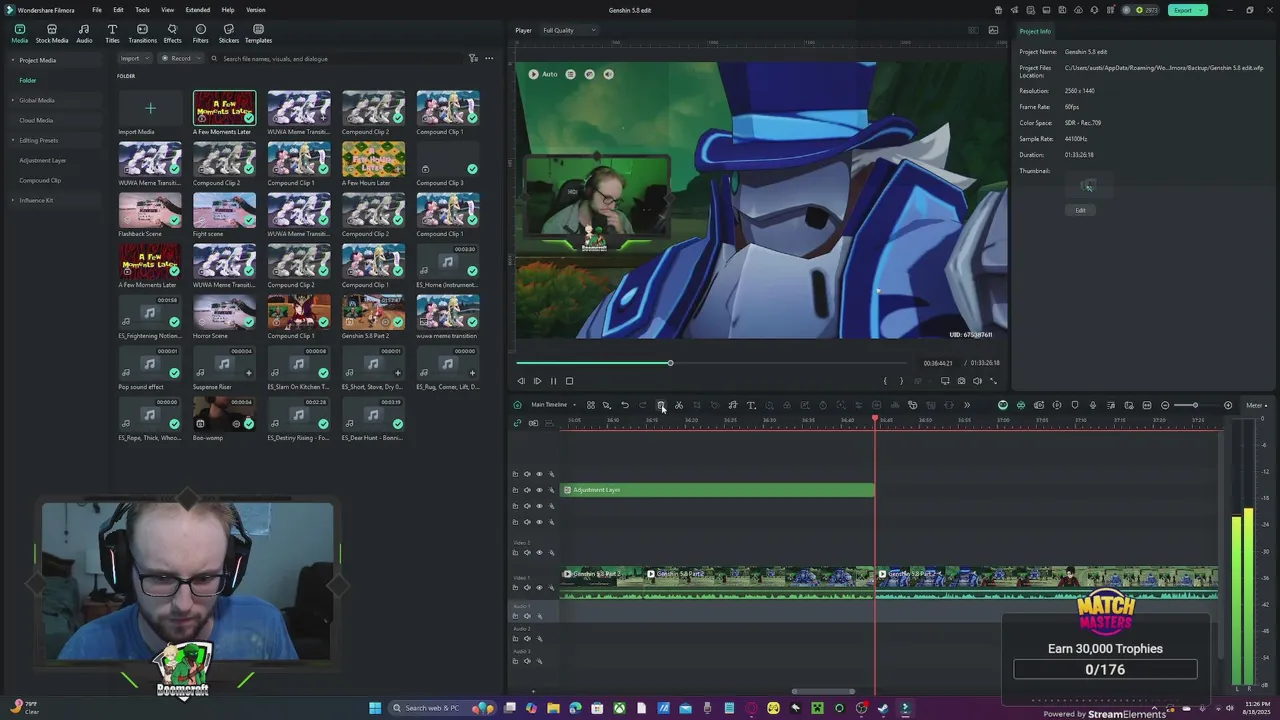Click the Import Media plus tile

[150, 108]
